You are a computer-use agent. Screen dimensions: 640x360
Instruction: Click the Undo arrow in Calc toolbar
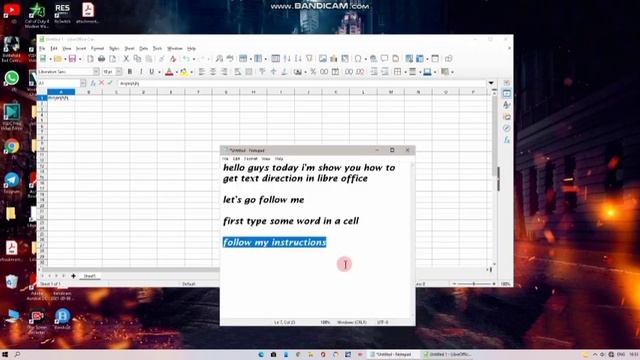pyautogui.click(x=186, y=59)
